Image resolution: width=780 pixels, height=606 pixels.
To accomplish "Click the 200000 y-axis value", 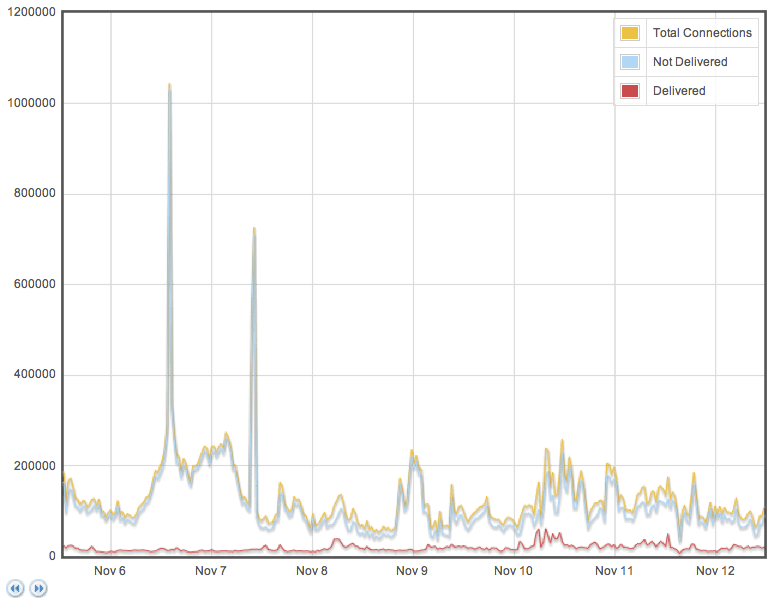I will (x=35, y=466).
